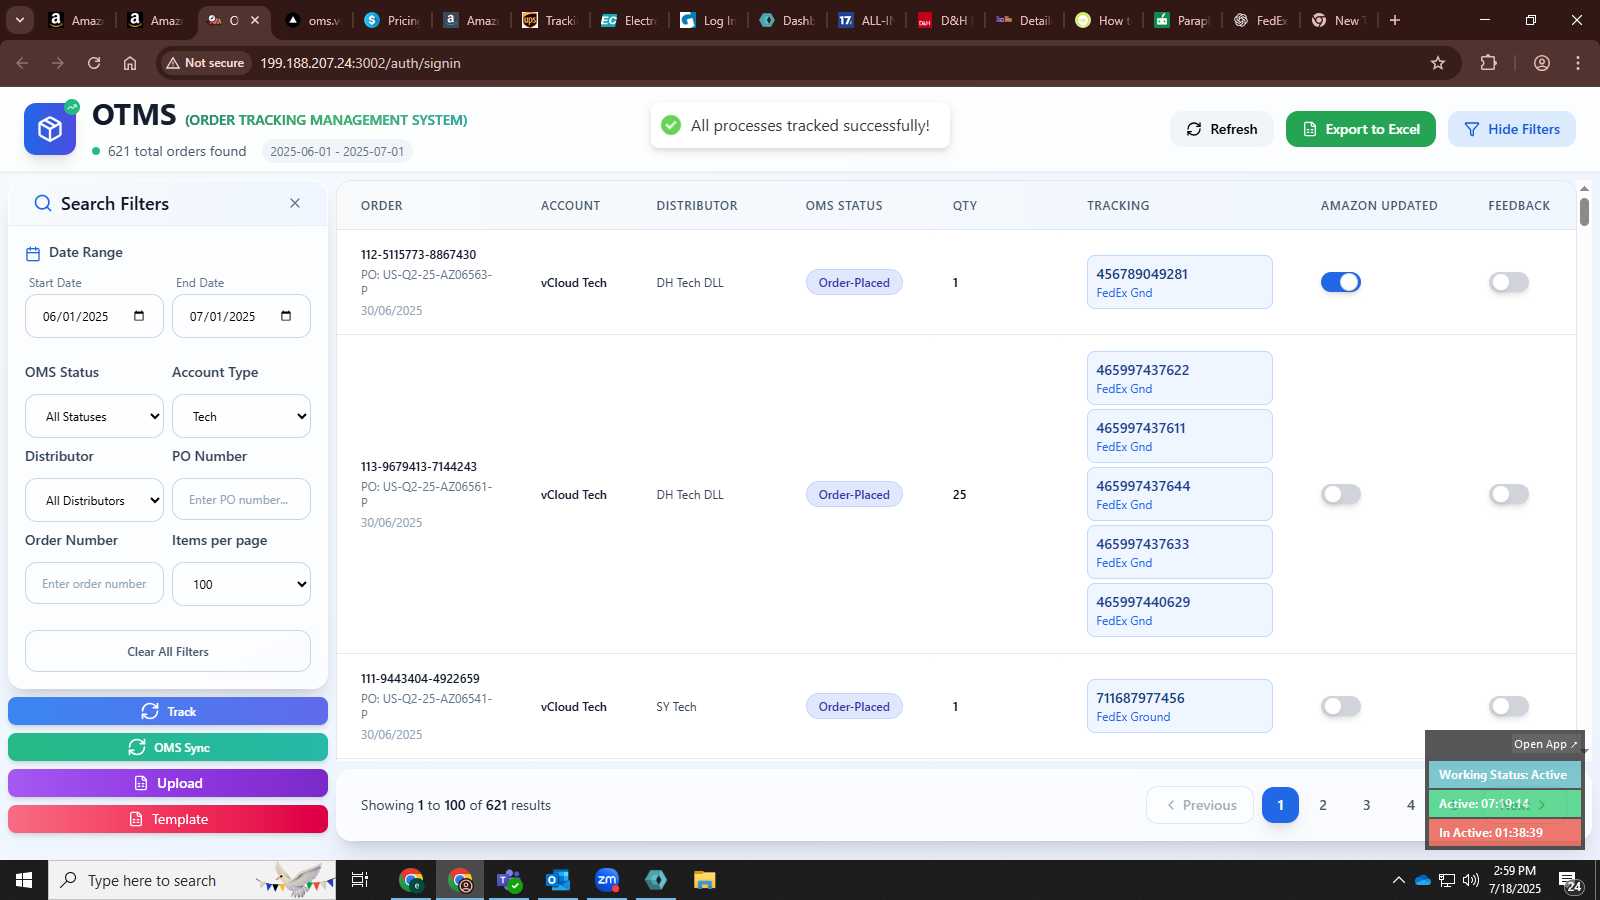Switch to the D&H browser tab
Image resolution: width=1600 pixels, height=900 pixels.
pyautogui.click(x=945, y=20)
